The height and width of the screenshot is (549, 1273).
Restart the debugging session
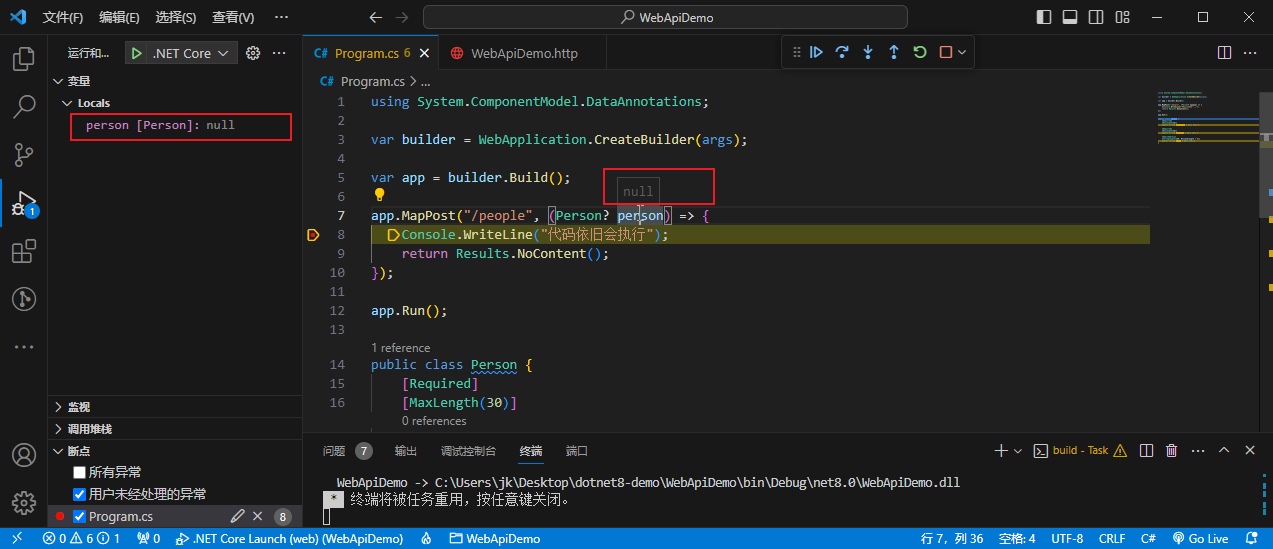pos(920,53)
